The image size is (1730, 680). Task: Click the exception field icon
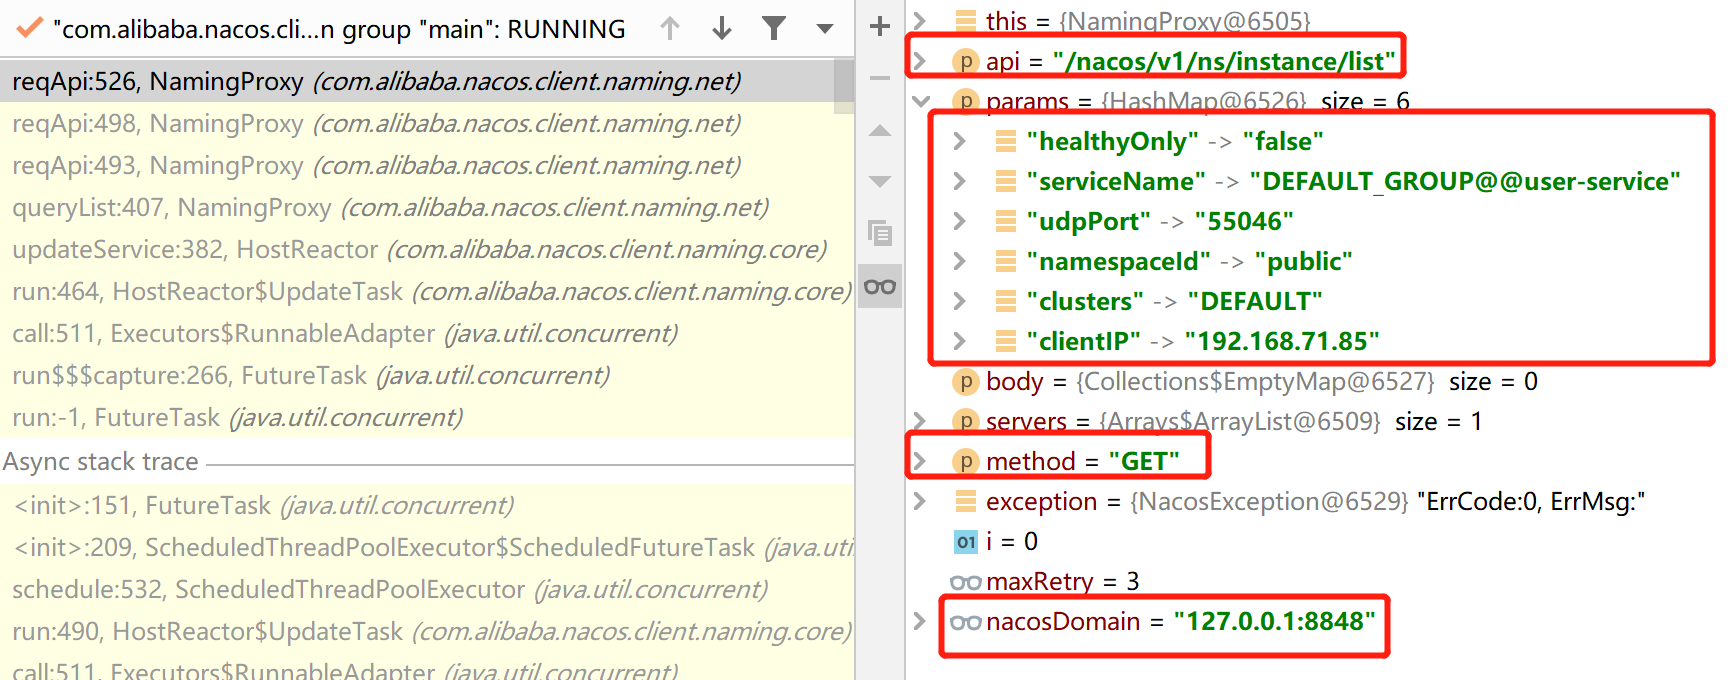tap(965, 501)
